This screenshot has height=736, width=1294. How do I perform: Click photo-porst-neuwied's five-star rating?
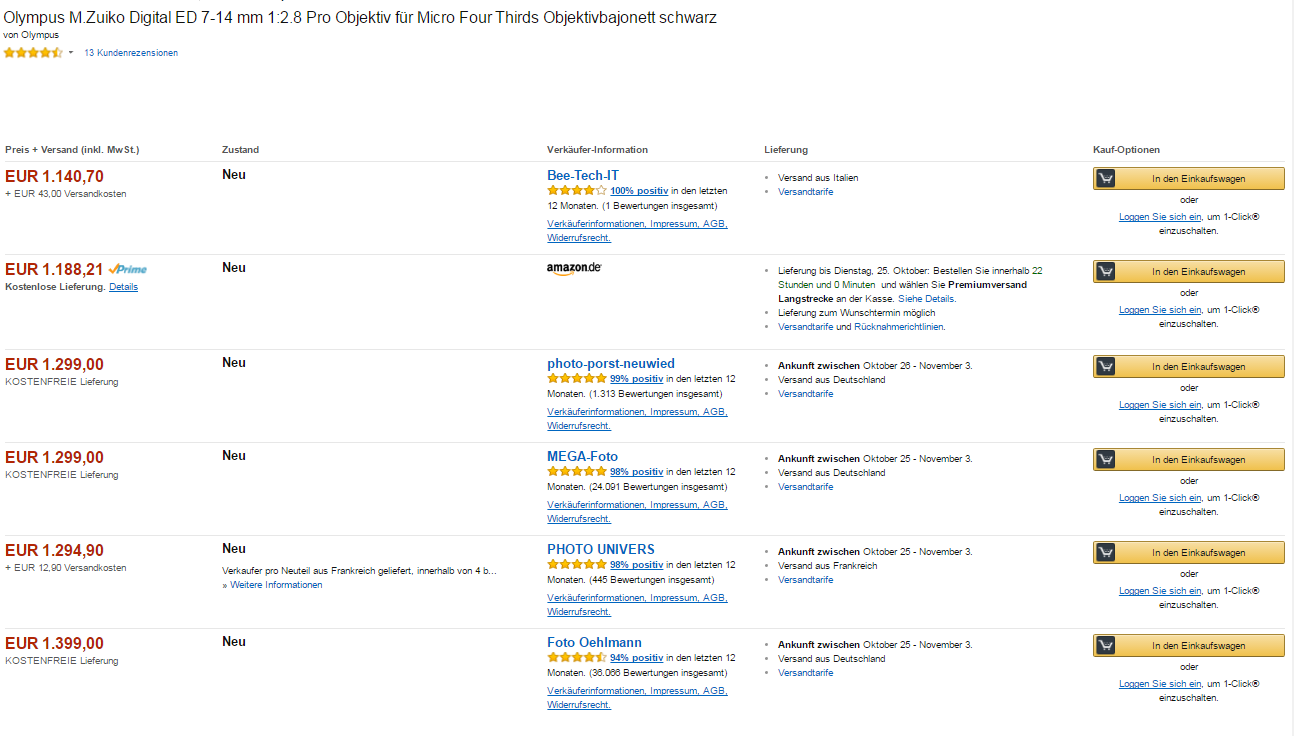click(x=576, y=379)
